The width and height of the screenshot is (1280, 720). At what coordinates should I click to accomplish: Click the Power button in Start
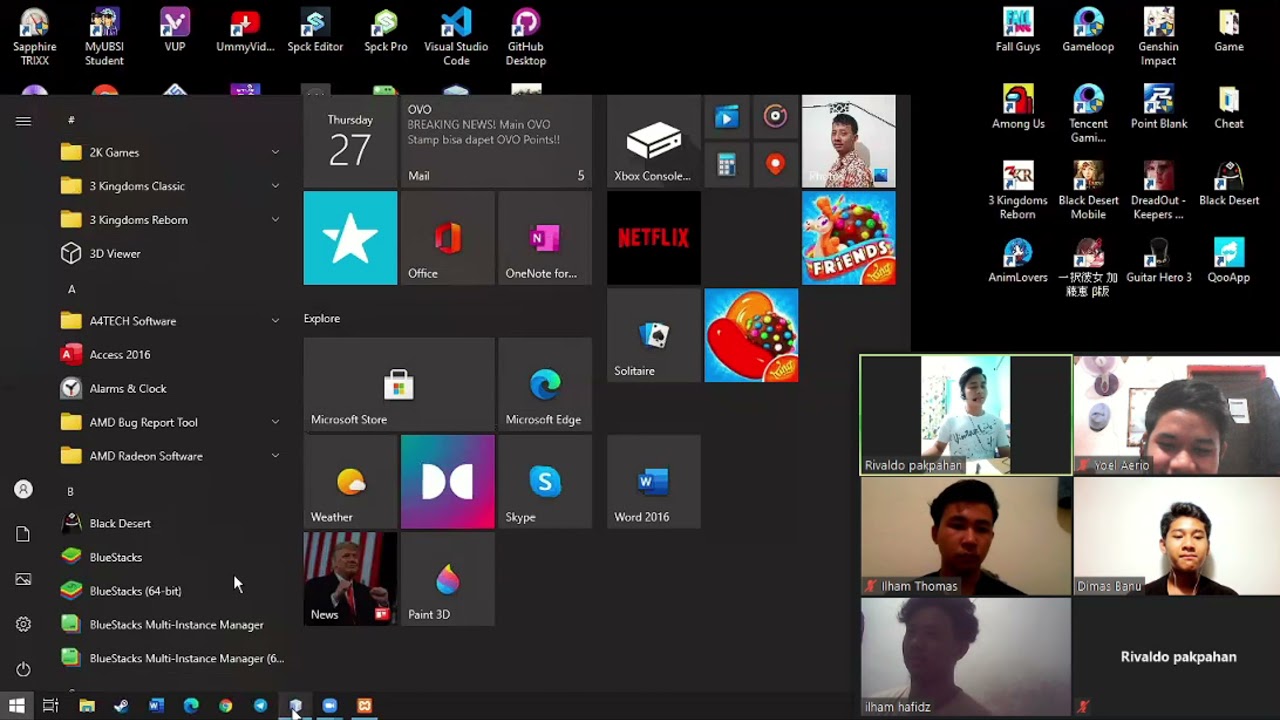23,669
